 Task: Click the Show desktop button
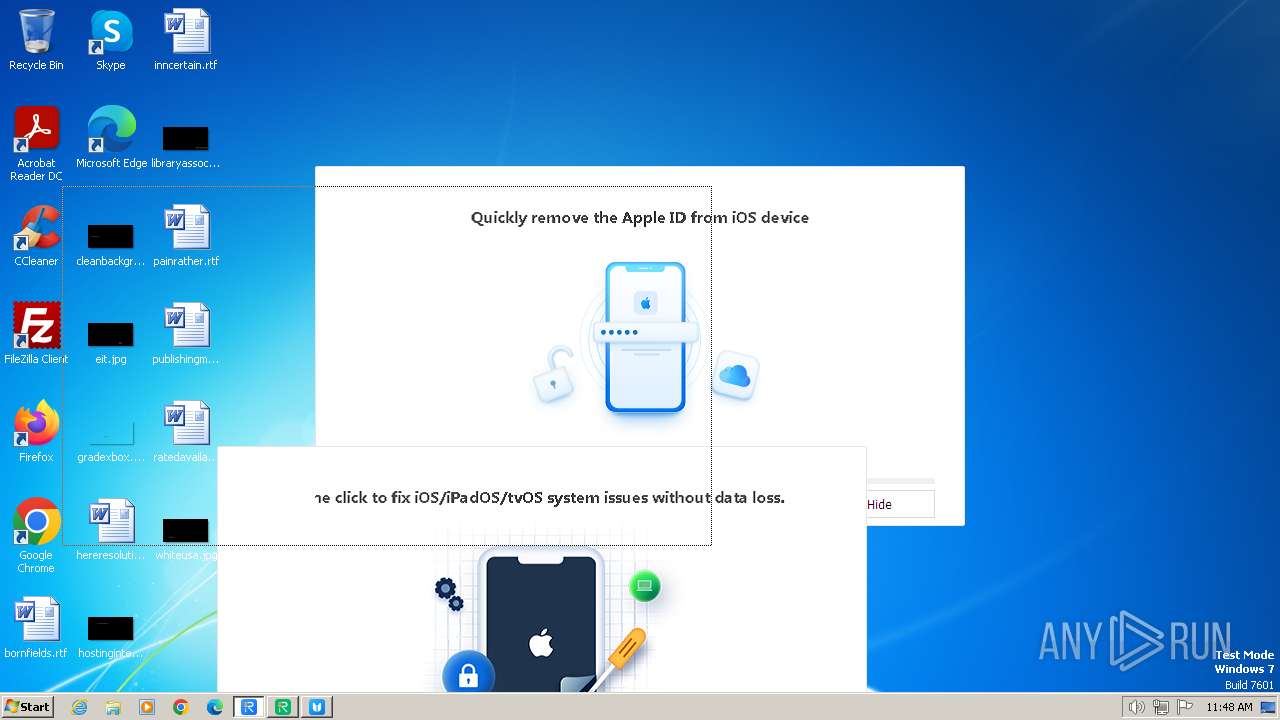(1270, 707)
